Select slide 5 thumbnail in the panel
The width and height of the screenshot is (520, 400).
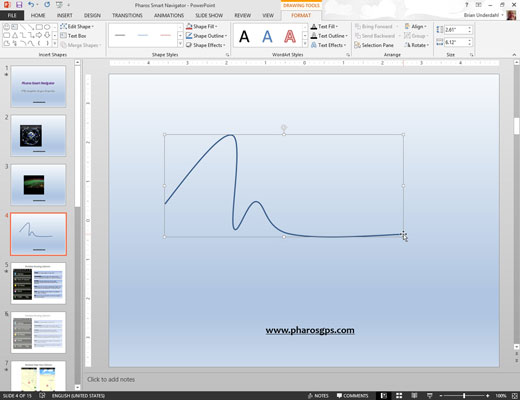38,283
